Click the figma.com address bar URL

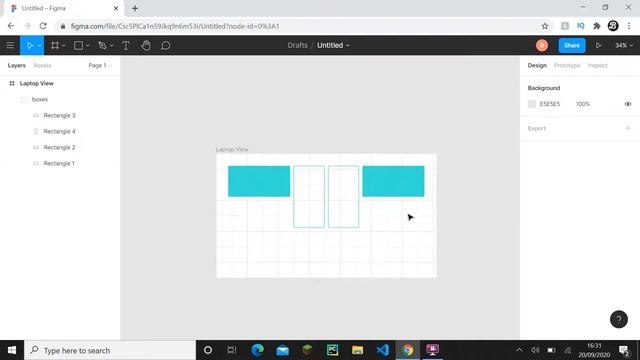click(x=175, y=26)
